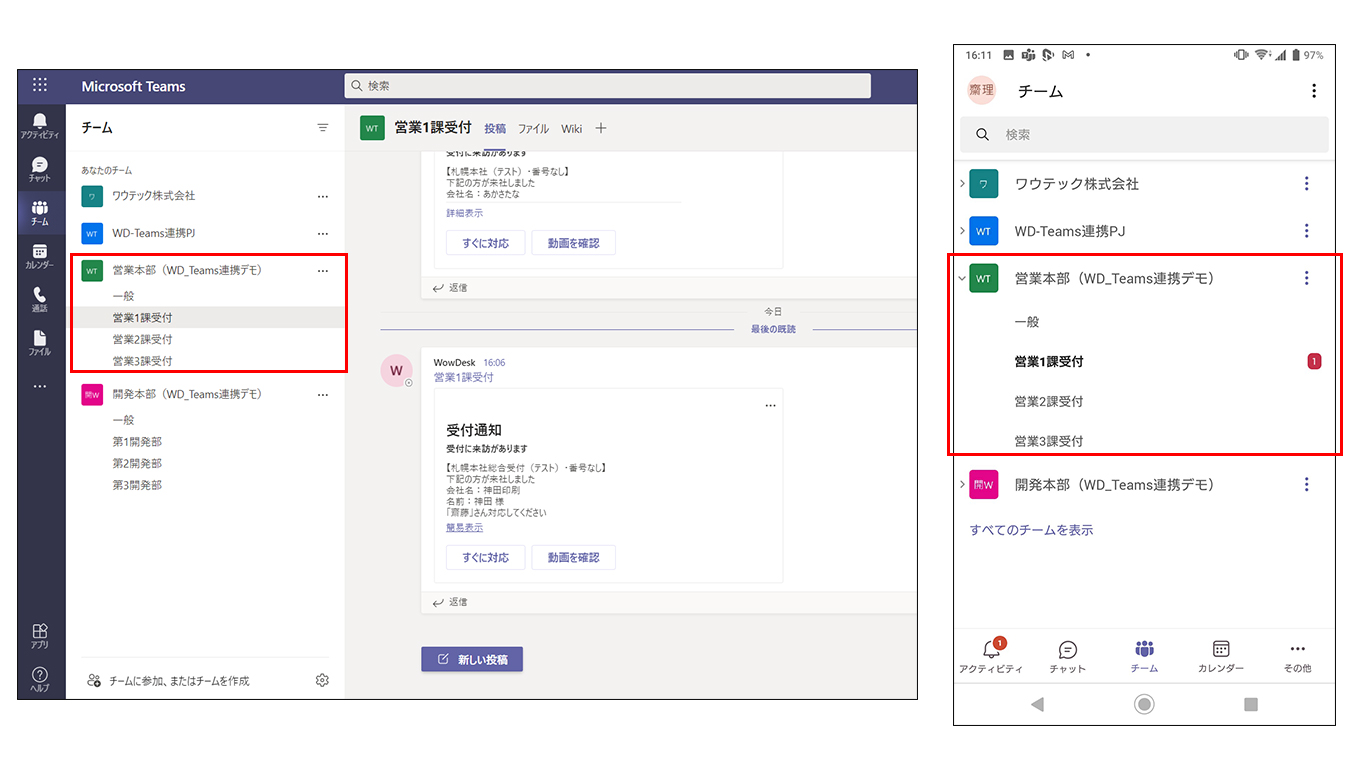
Task: Open mobile options for WD-Teams連携PJ
Action: (x=1306, y=231)
